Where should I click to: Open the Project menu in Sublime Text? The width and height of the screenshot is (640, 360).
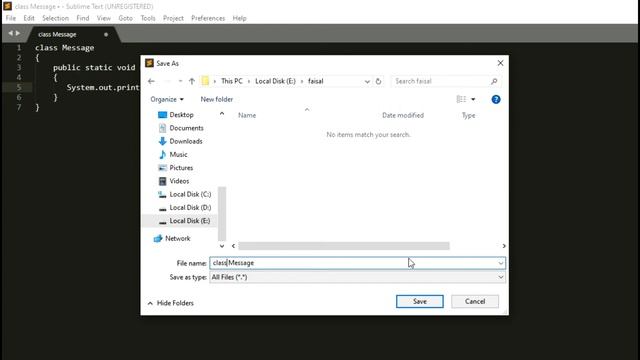(173, 18)
